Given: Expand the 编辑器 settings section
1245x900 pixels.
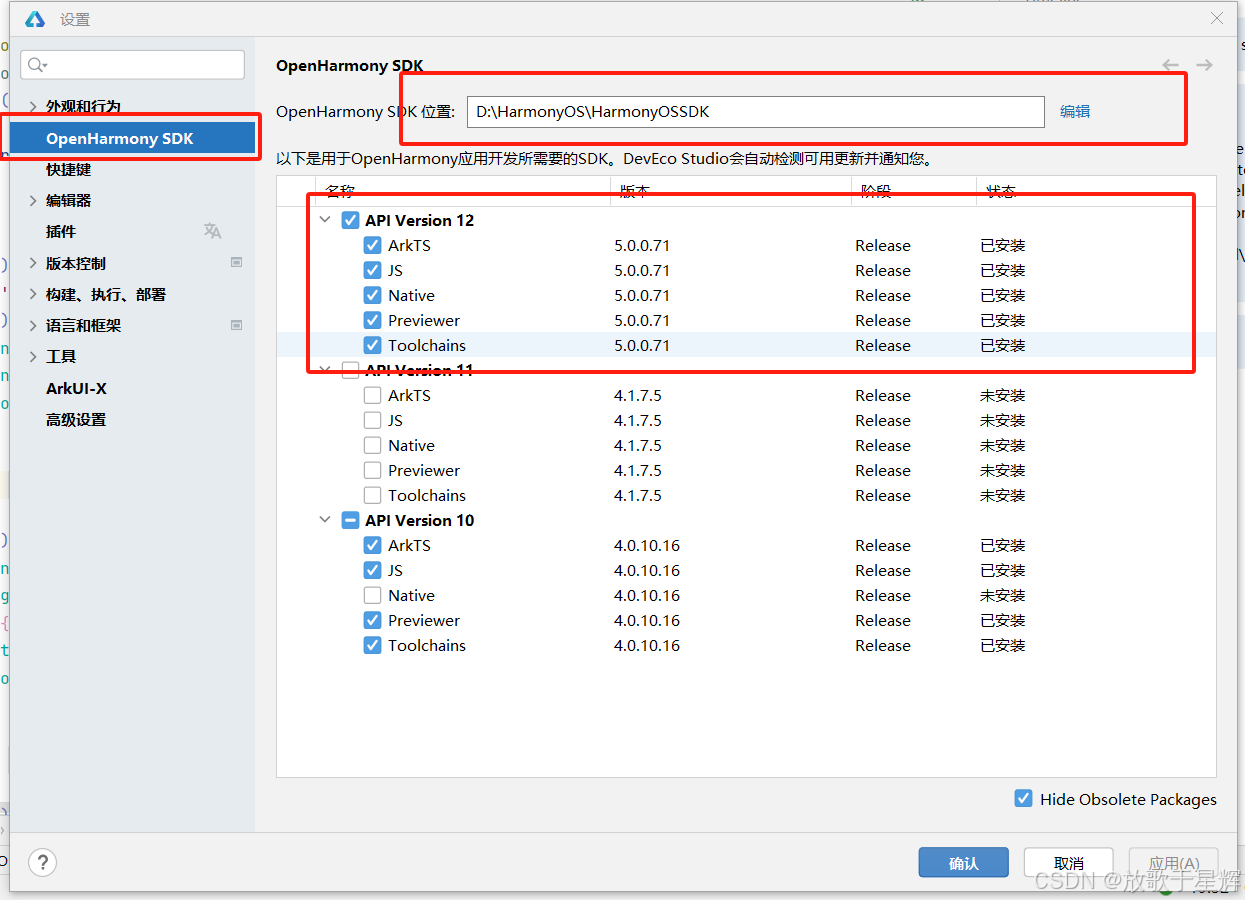Looking at the screenshot, I should (x=33, y=200).
